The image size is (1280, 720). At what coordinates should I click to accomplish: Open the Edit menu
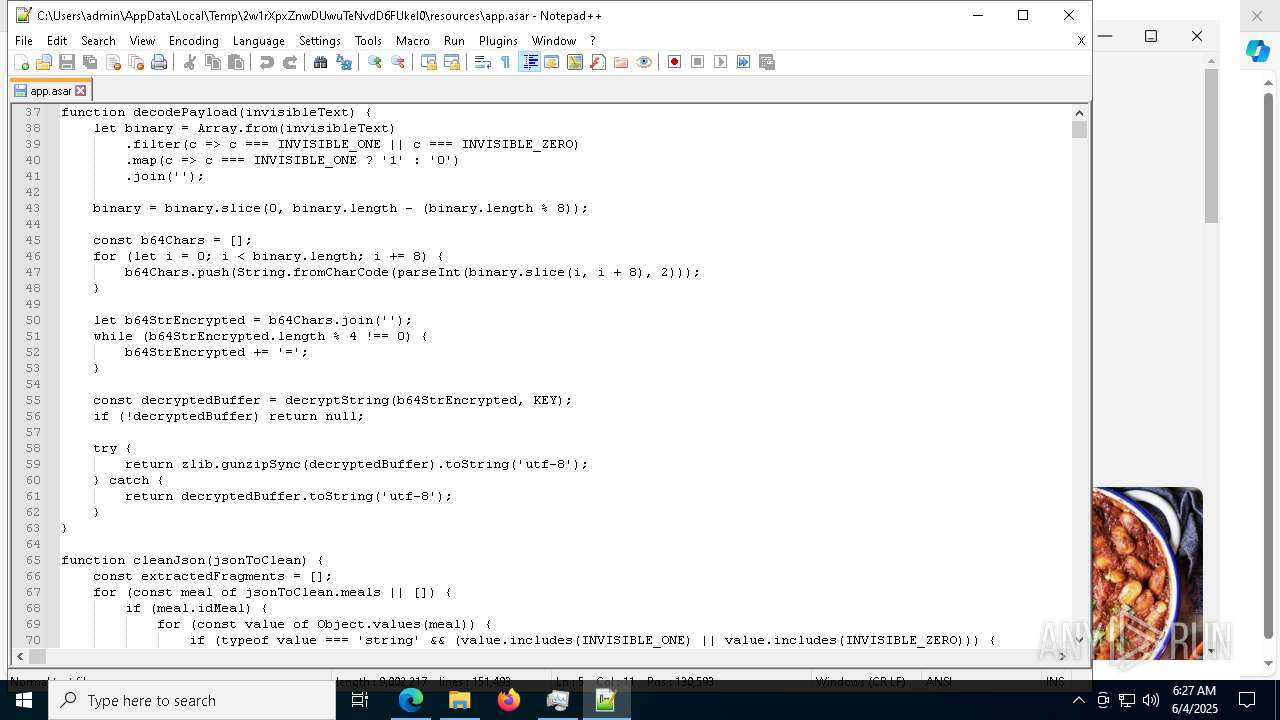pos(57,41)
